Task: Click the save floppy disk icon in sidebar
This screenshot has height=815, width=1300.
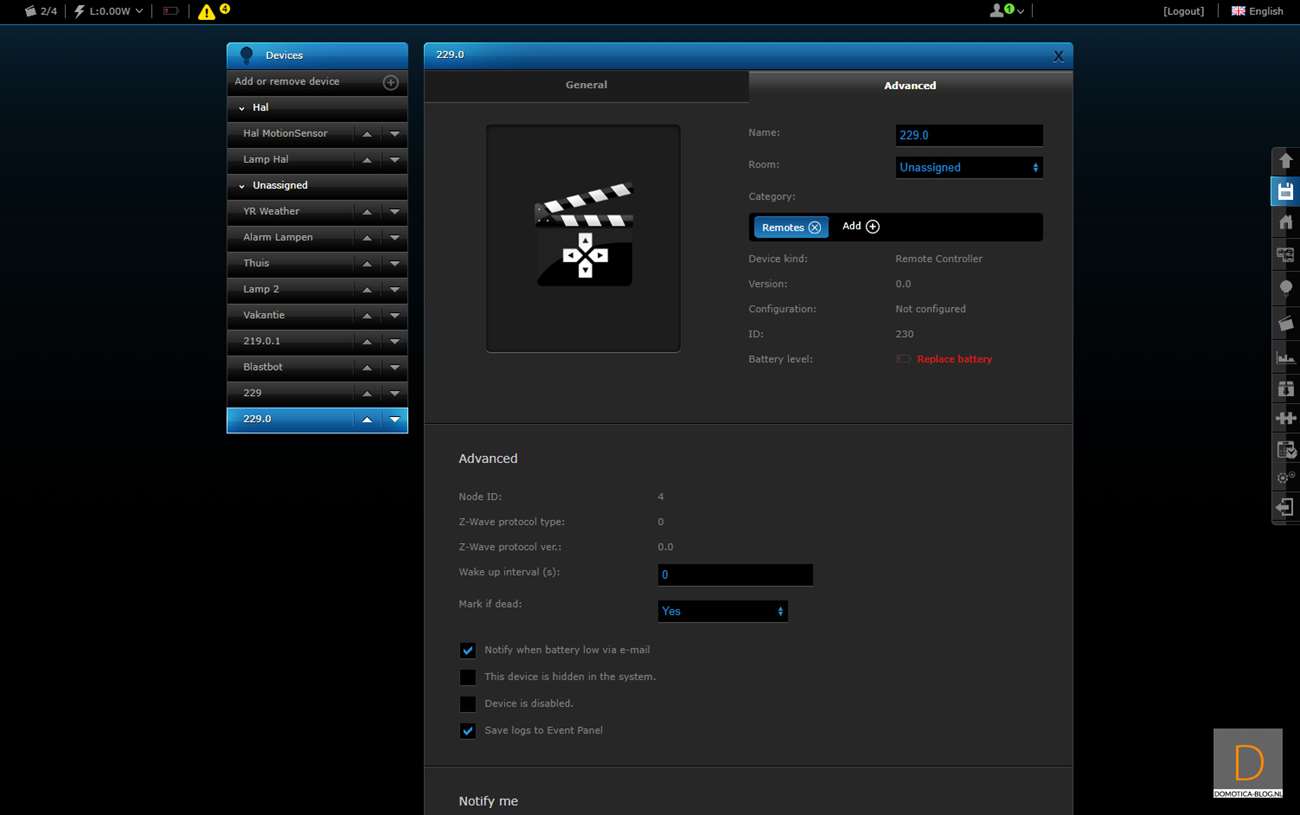Action: (1285, 191)
